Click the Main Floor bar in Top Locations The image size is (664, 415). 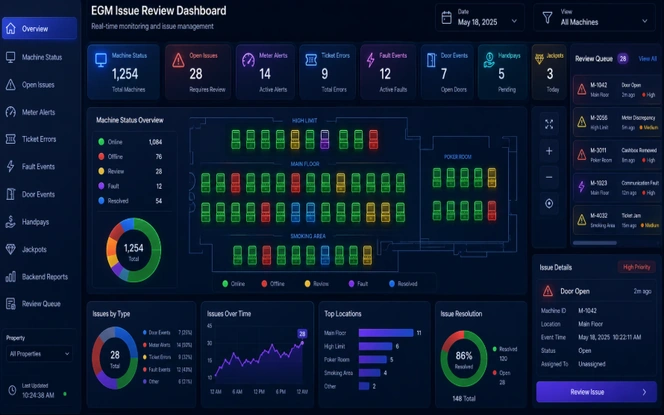[x=386, y=333]
